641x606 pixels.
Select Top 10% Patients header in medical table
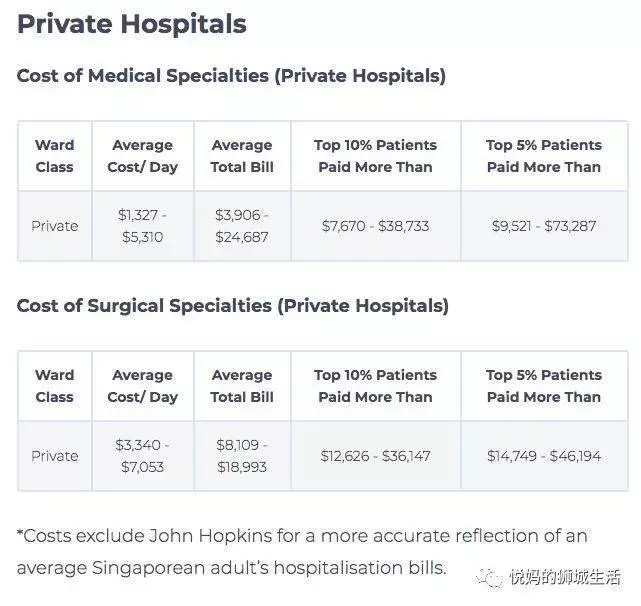point(375,156)
